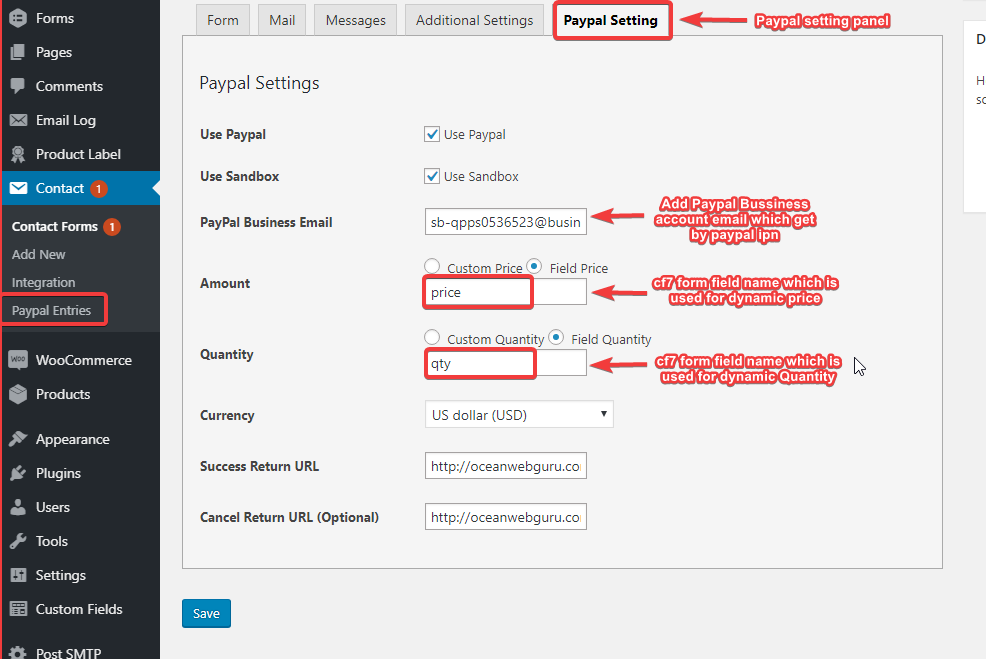
Task: Open Plugins via the plug icon
Action: pyautogui.click(x=18, y=473)
